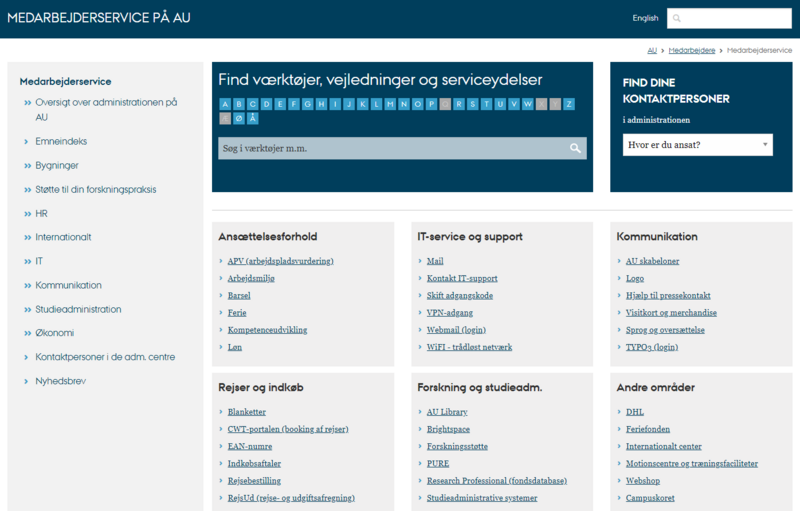This screenshot has height=511, width=800.
Task: Open the VPN-adgang link
Action: (x=450, y=313)
